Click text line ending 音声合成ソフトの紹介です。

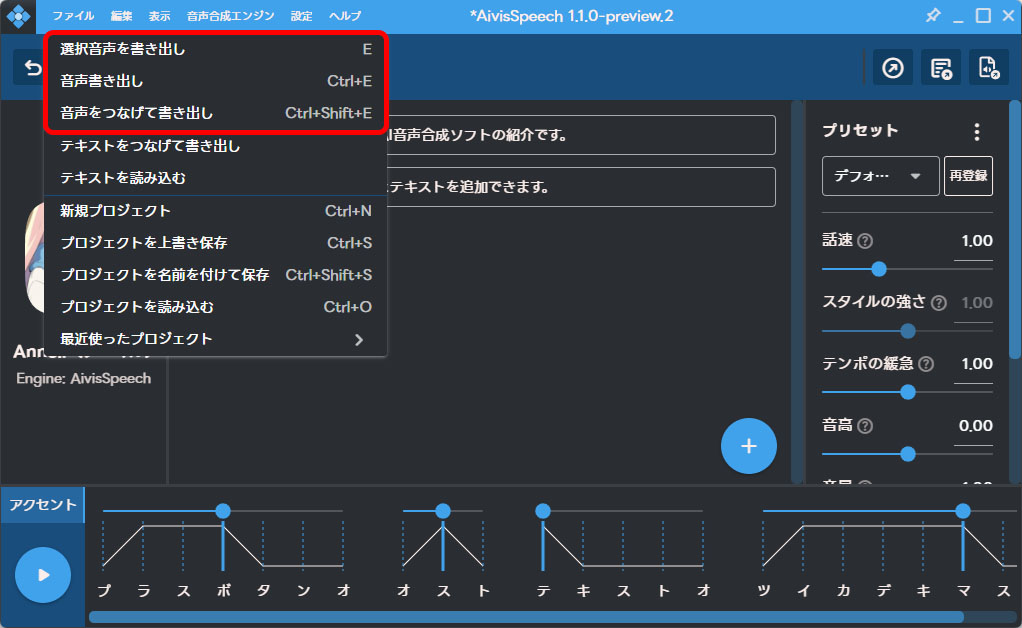(x=581, y=135)
